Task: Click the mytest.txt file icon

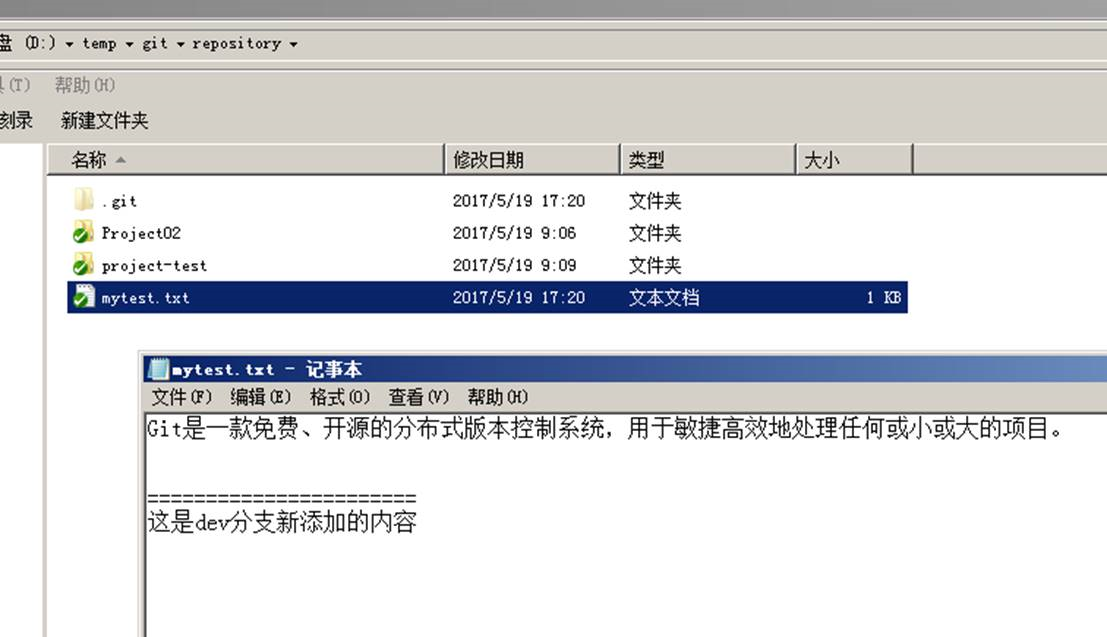Action: (83, 297)
